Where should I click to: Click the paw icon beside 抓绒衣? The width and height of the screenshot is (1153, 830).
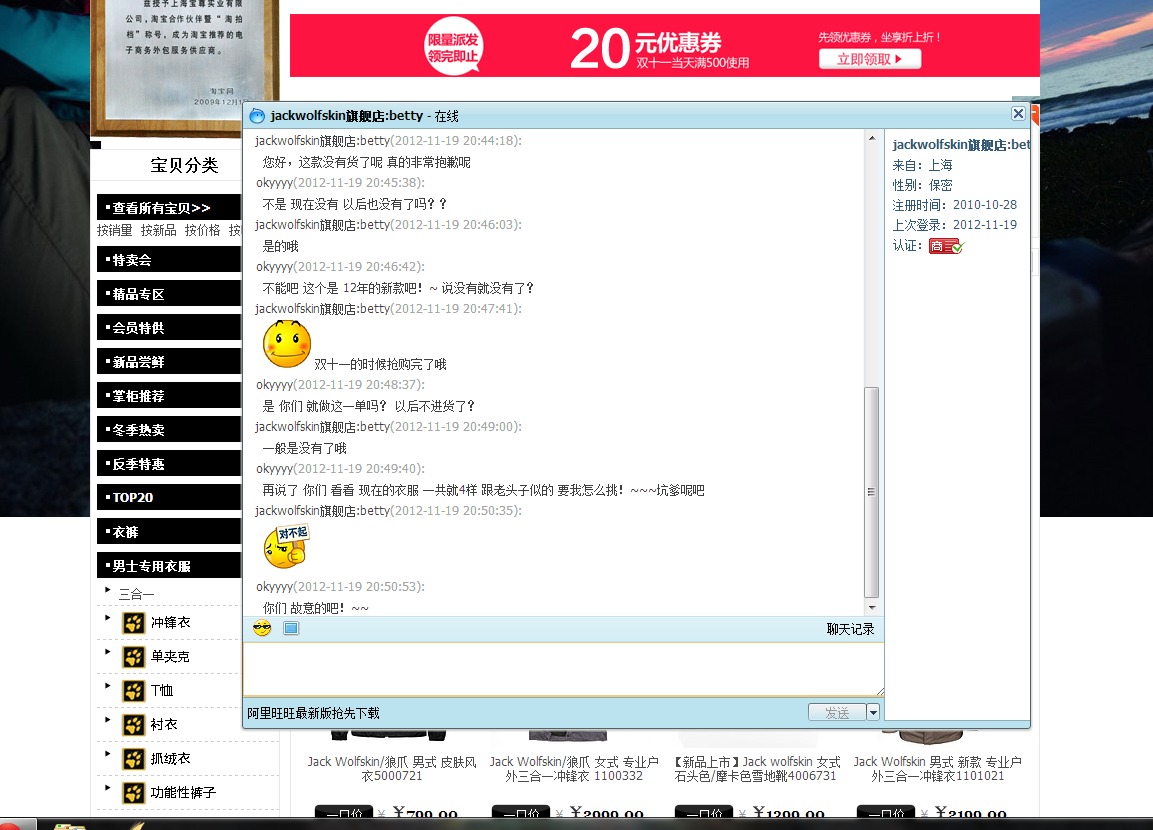133,759
